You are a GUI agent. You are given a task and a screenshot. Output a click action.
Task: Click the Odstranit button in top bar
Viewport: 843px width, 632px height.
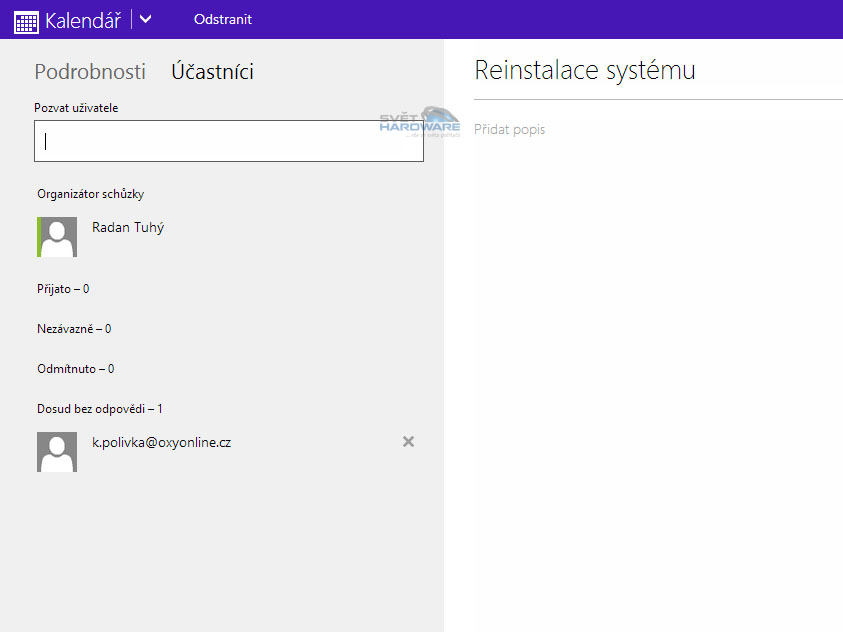tap(223, 19)
